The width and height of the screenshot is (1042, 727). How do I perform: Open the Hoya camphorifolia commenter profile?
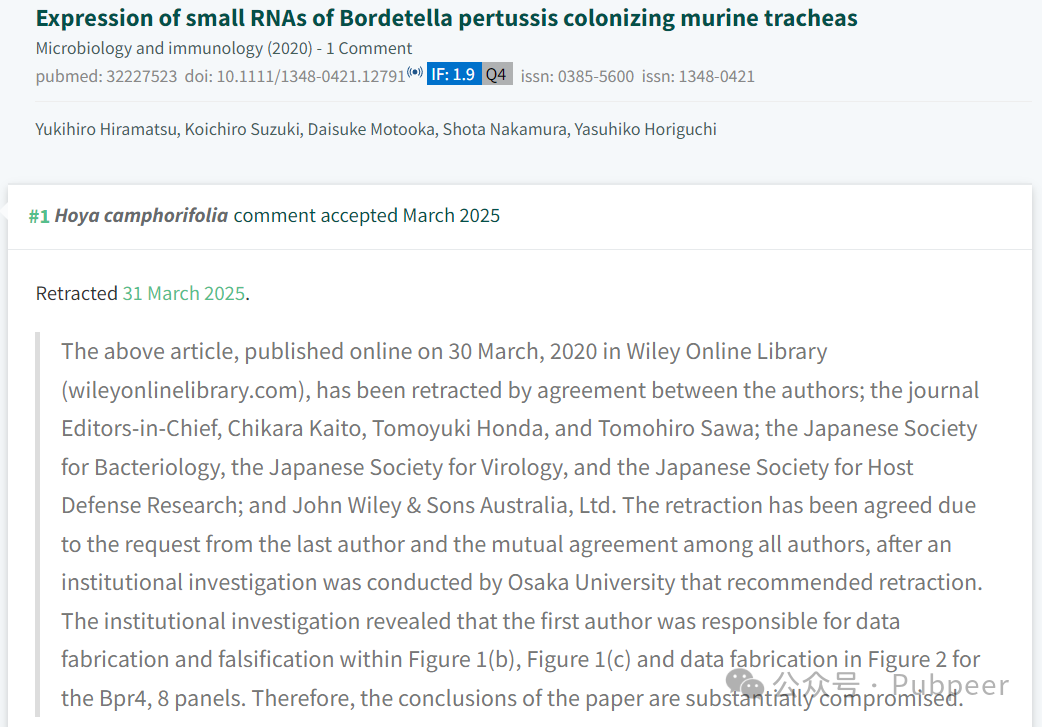click(141, 215)
